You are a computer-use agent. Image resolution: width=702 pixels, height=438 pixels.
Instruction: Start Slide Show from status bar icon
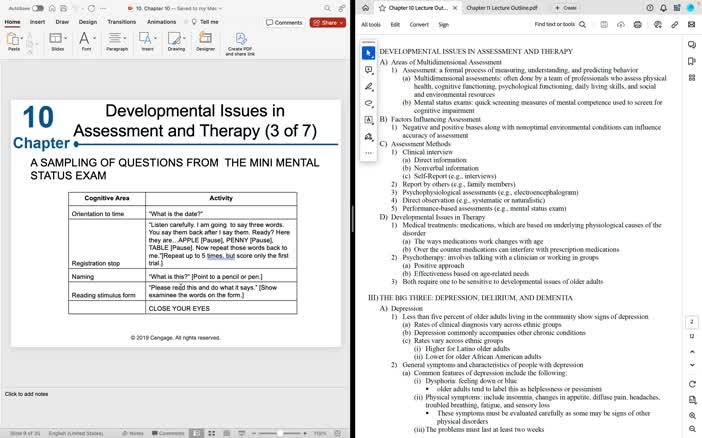(x=242, y=433)
